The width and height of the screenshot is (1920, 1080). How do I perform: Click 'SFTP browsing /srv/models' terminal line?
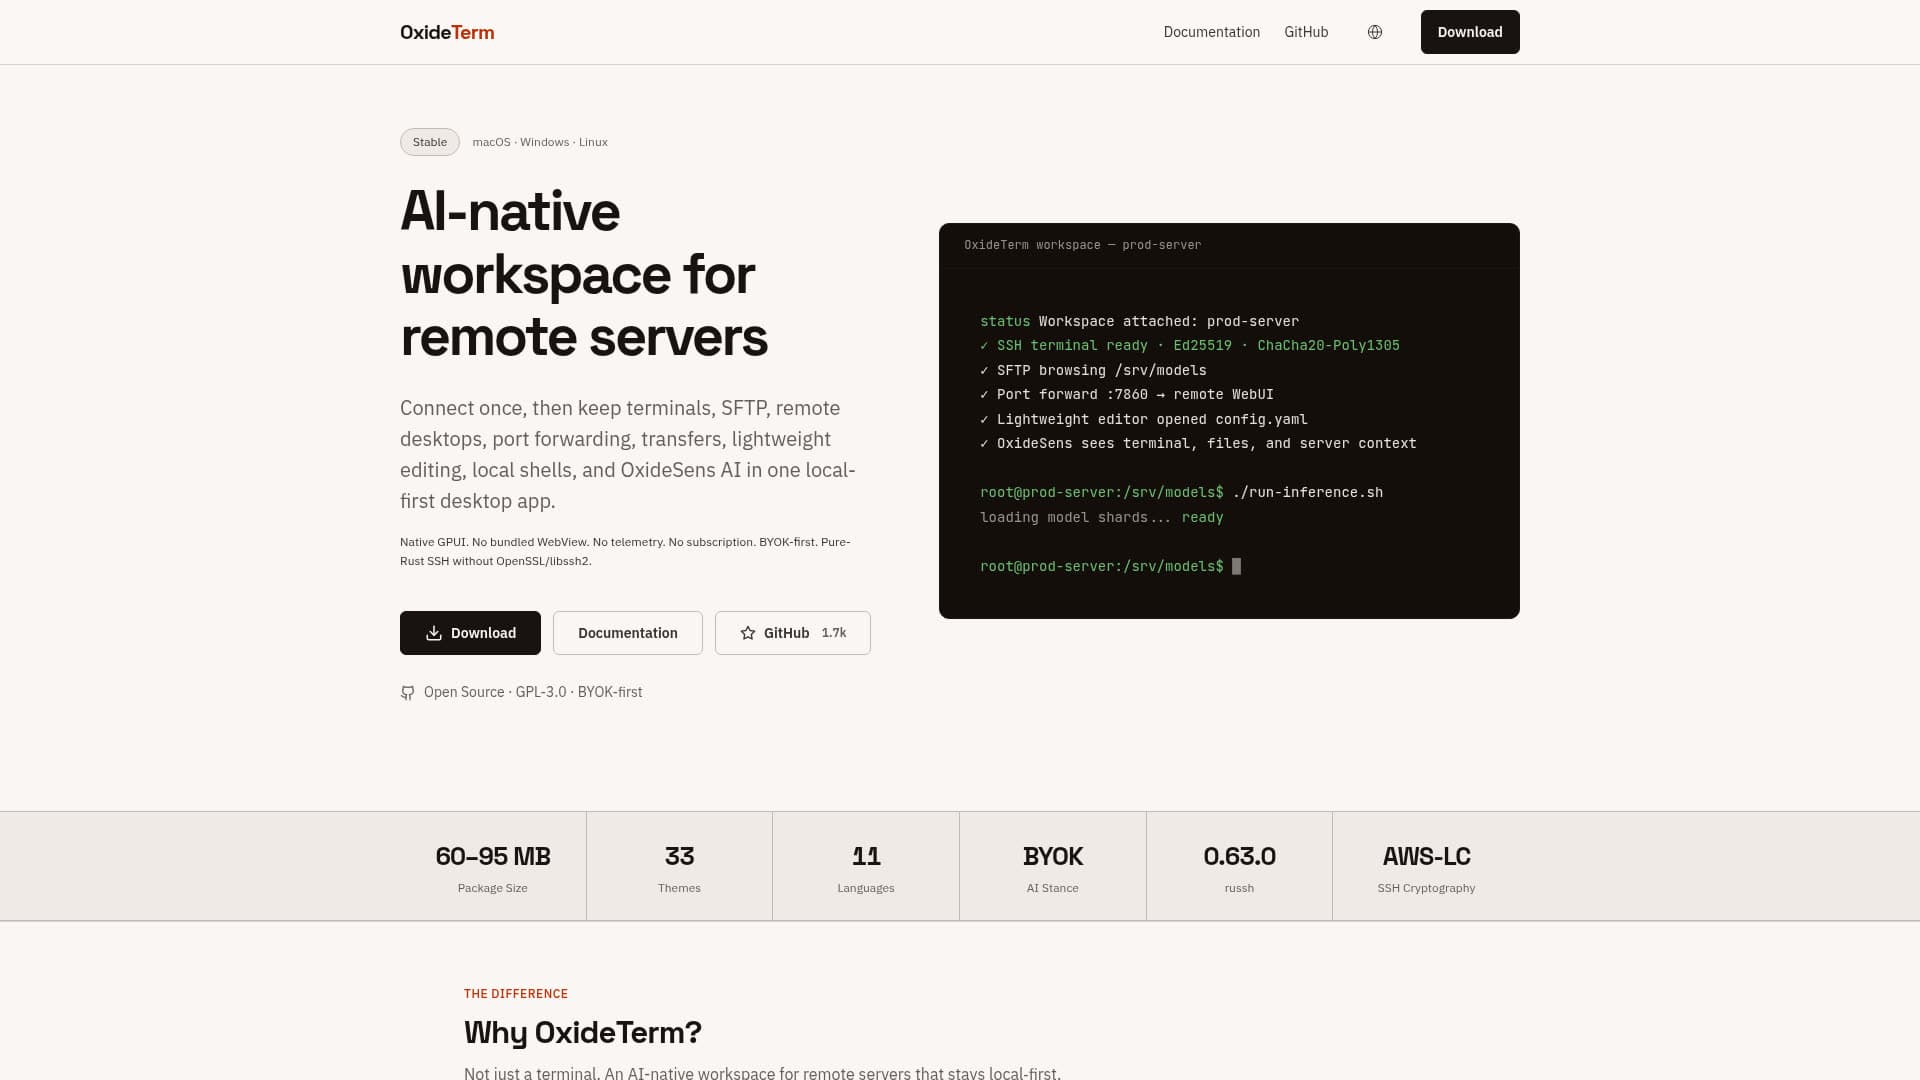(x=1094, y=370)
